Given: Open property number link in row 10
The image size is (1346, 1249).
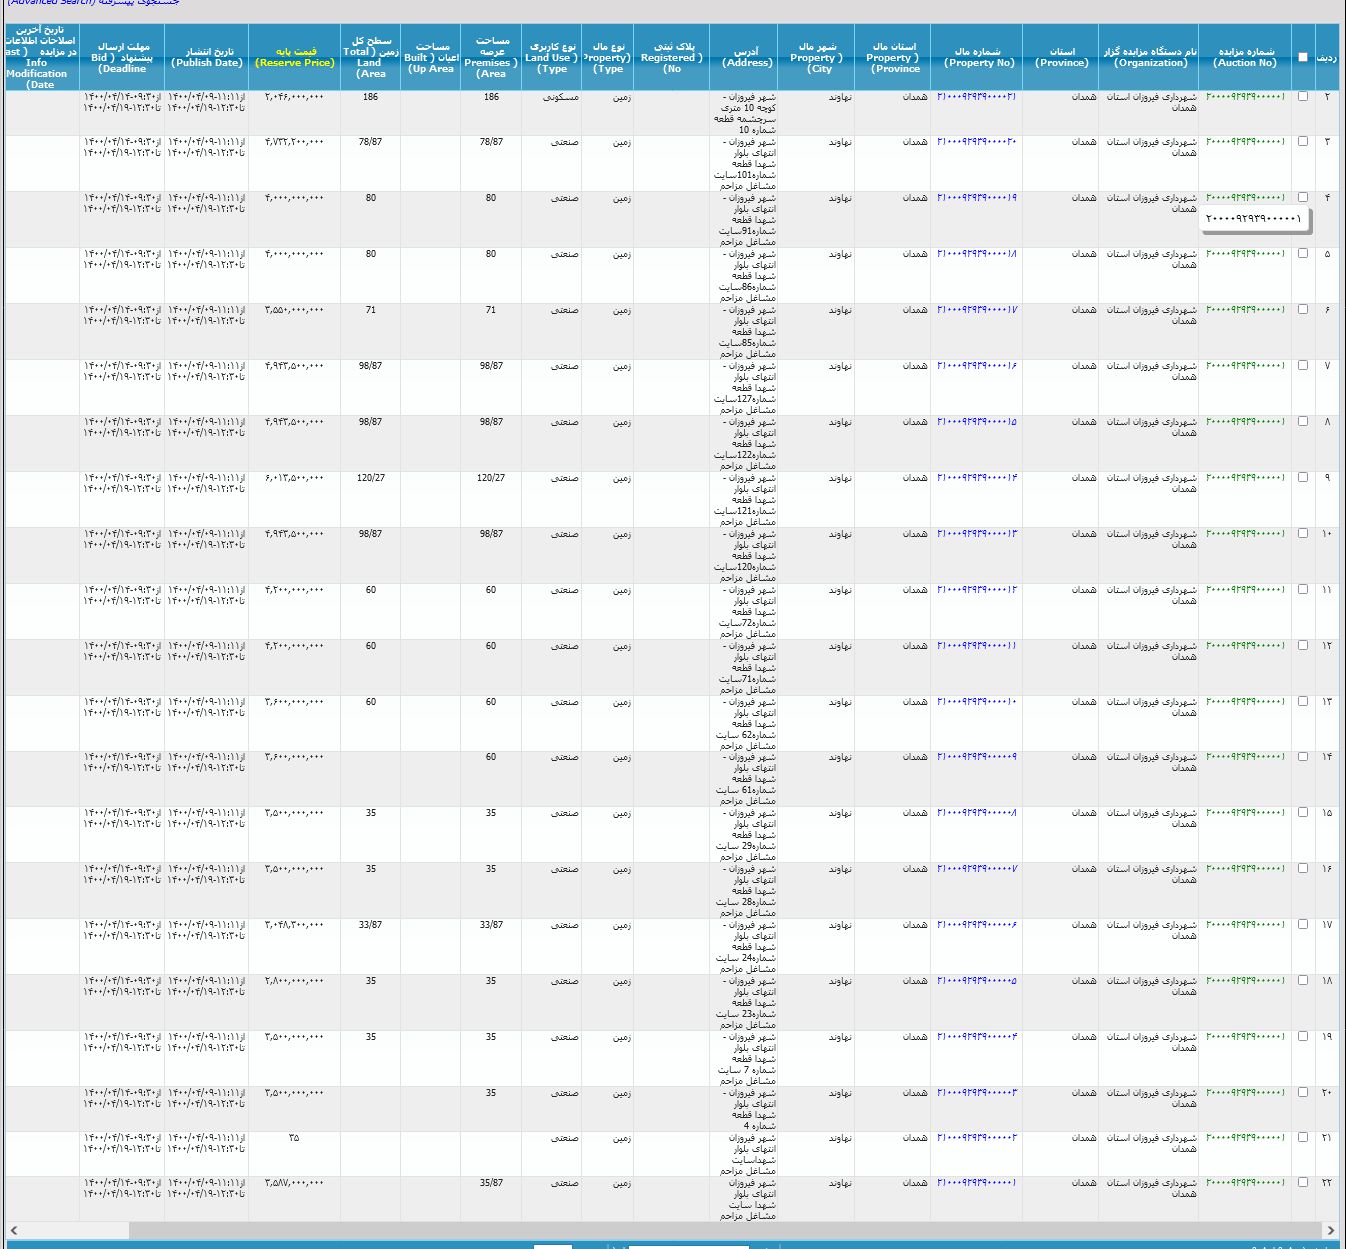Looking at the screenshot, I should 976,534.
